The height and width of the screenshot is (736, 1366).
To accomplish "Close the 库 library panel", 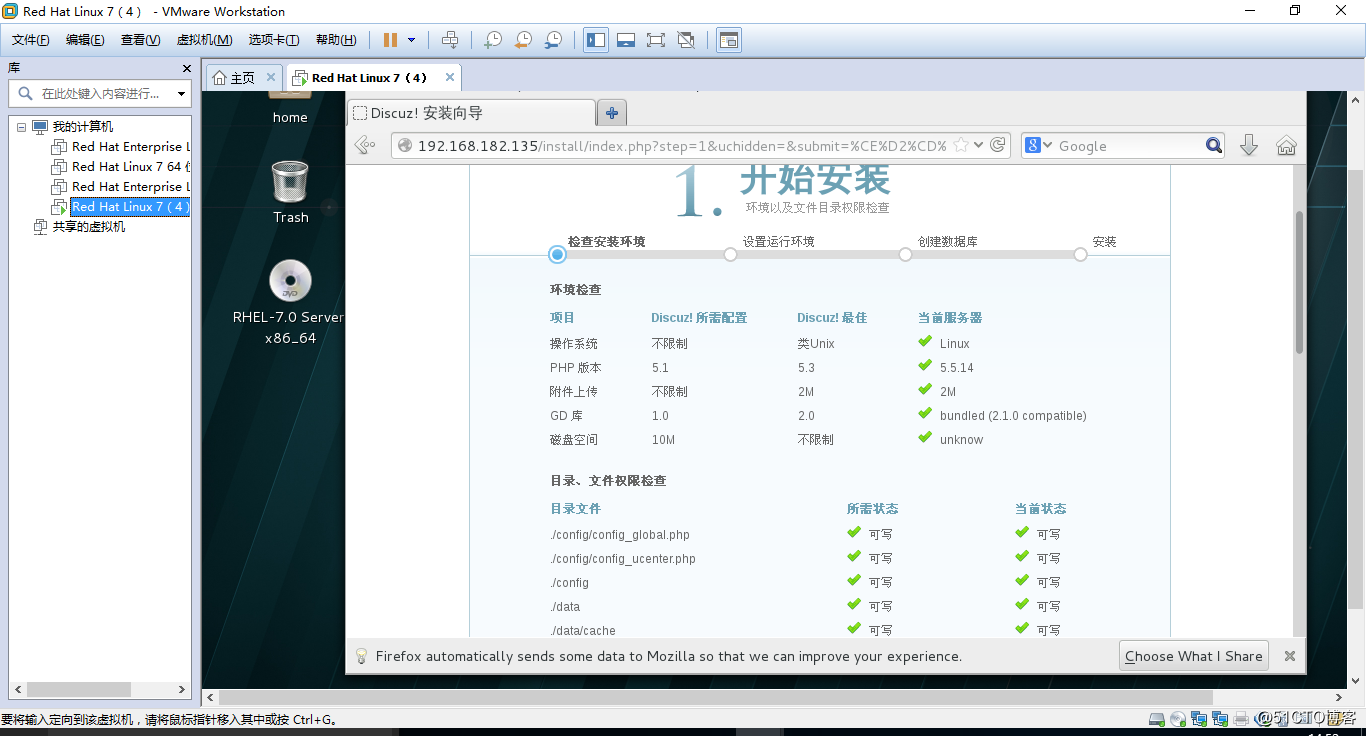I will pyautogui.click(x=187, y=68).
